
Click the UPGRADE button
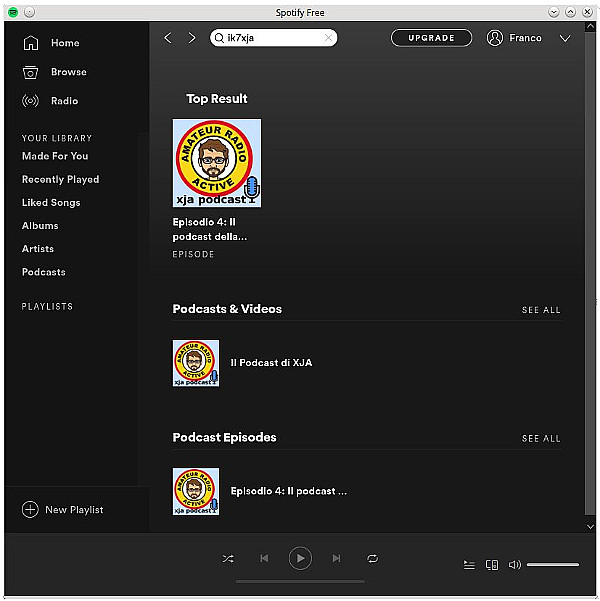(x=431, y=38)
